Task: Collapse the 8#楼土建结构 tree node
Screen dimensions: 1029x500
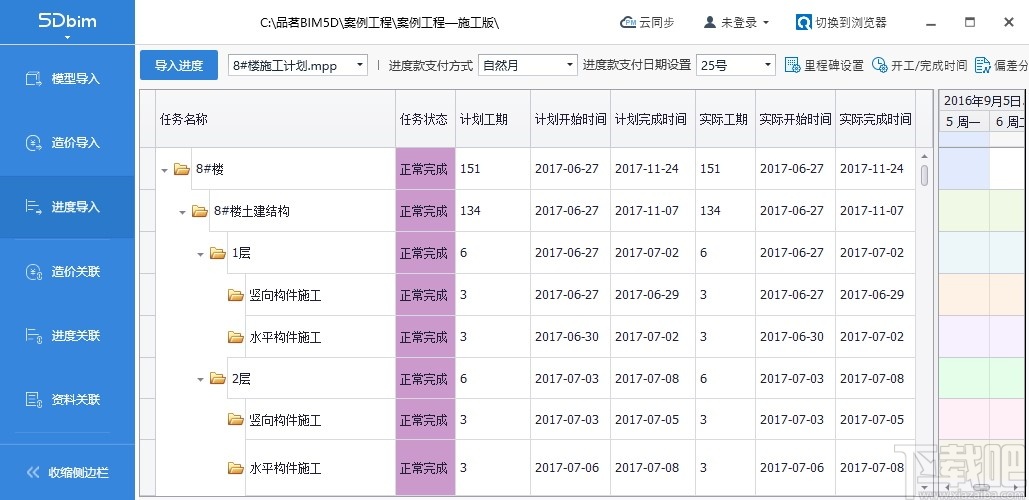Action: 182,212
